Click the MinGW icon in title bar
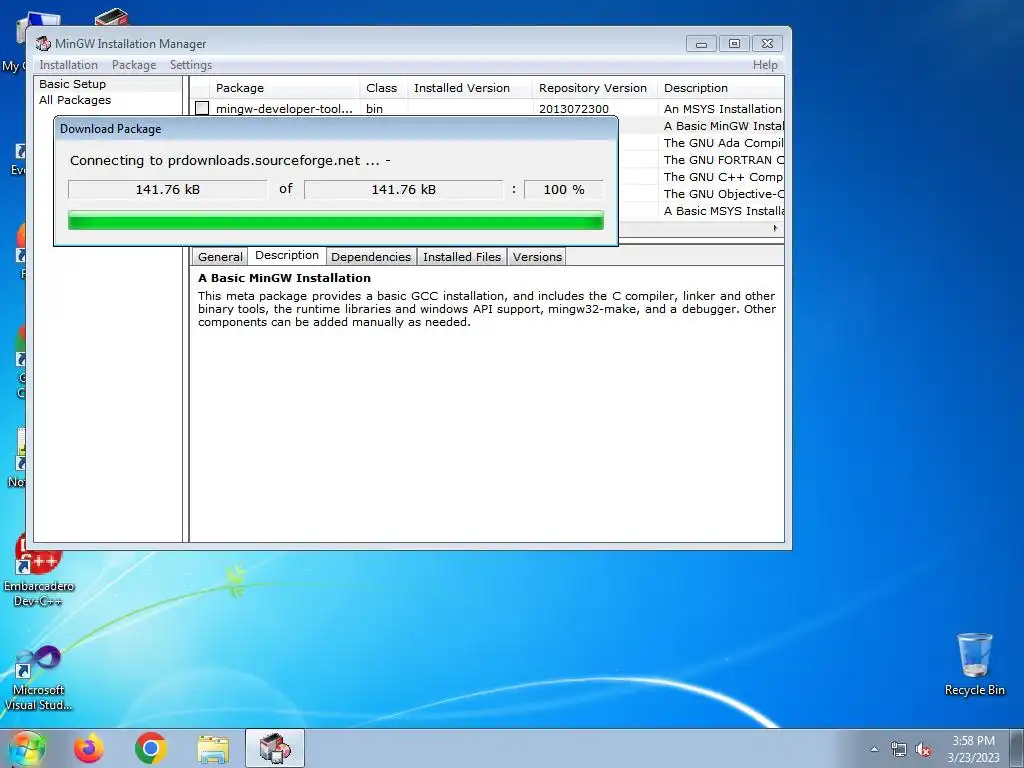 click(x=44, y=44)
